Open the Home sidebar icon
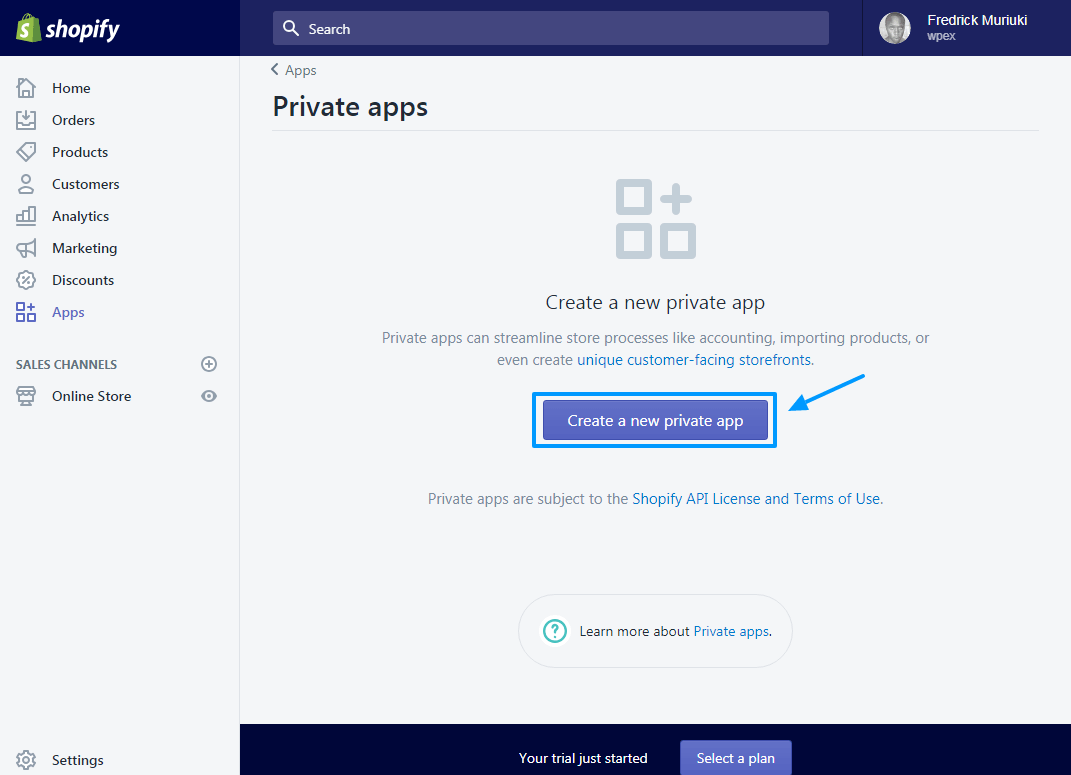The height and width of the screenshot is (775, 1071). click(26, 88)
